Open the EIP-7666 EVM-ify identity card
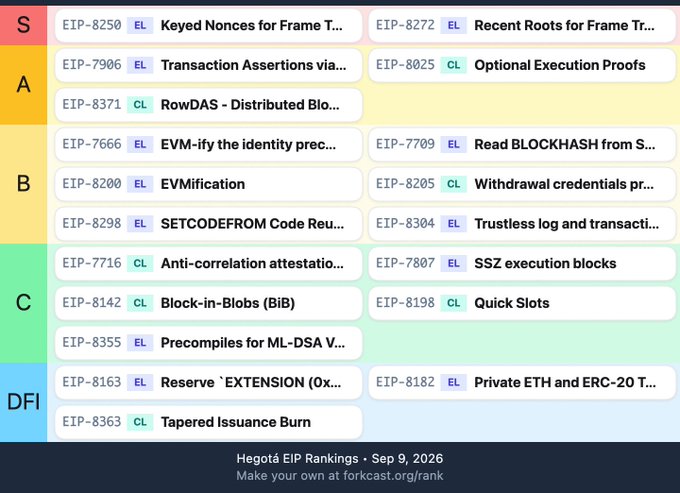Screen dimensions: 680x493 209,144
